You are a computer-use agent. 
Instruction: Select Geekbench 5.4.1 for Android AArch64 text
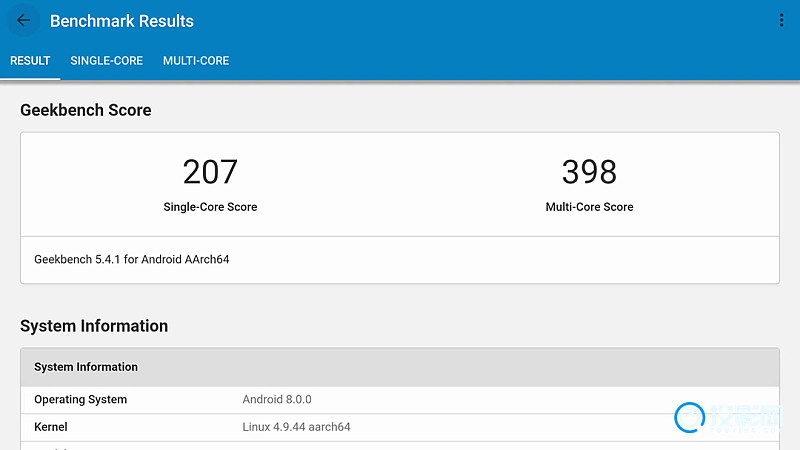[x=132, y=259]
